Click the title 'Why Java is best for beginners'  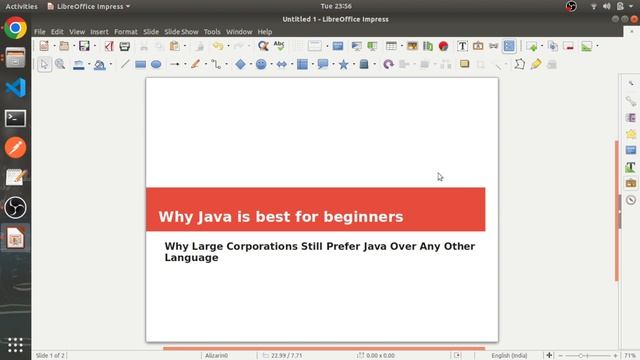(281, 217)
